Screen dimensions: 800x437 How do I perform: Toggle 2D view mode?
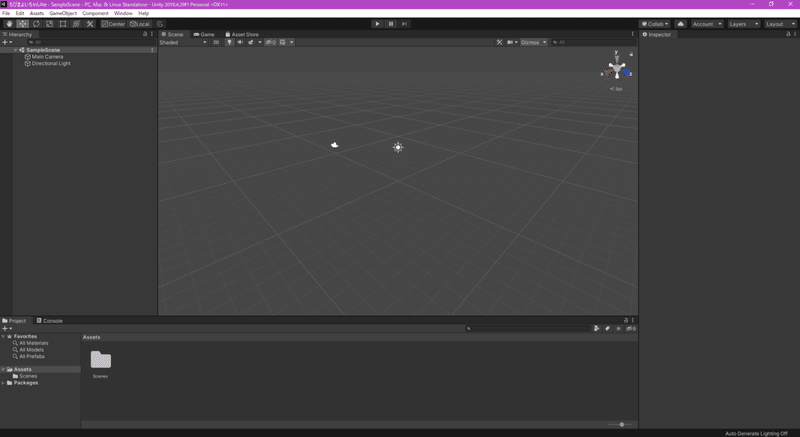[216, 42]
